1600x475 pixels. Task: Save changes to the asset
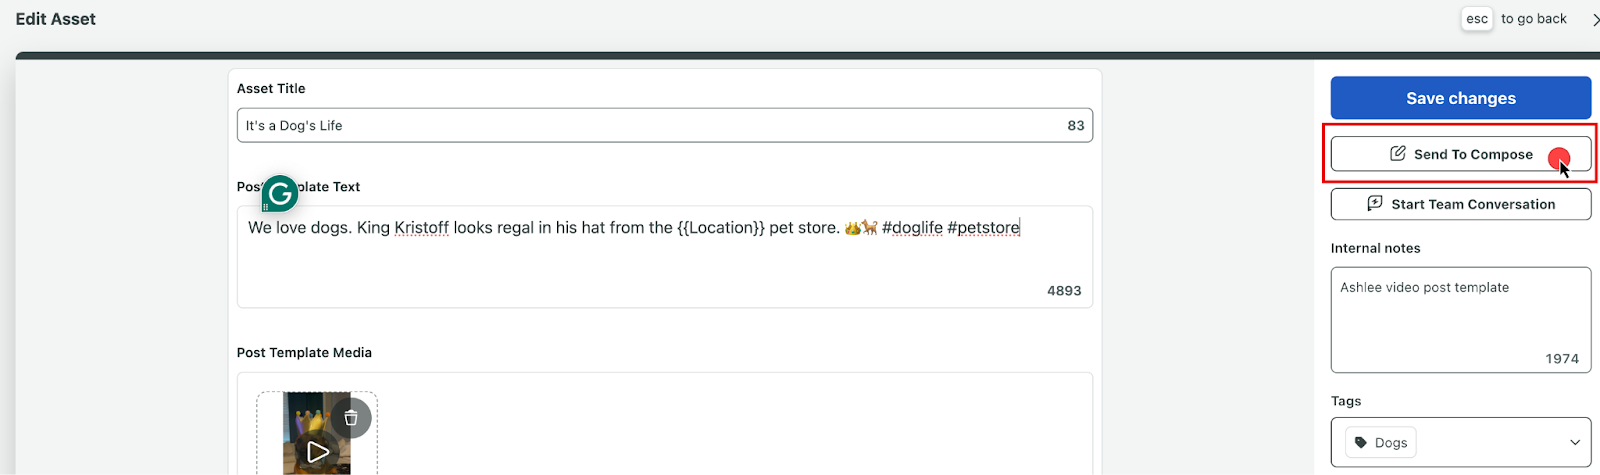(1460, 98)
